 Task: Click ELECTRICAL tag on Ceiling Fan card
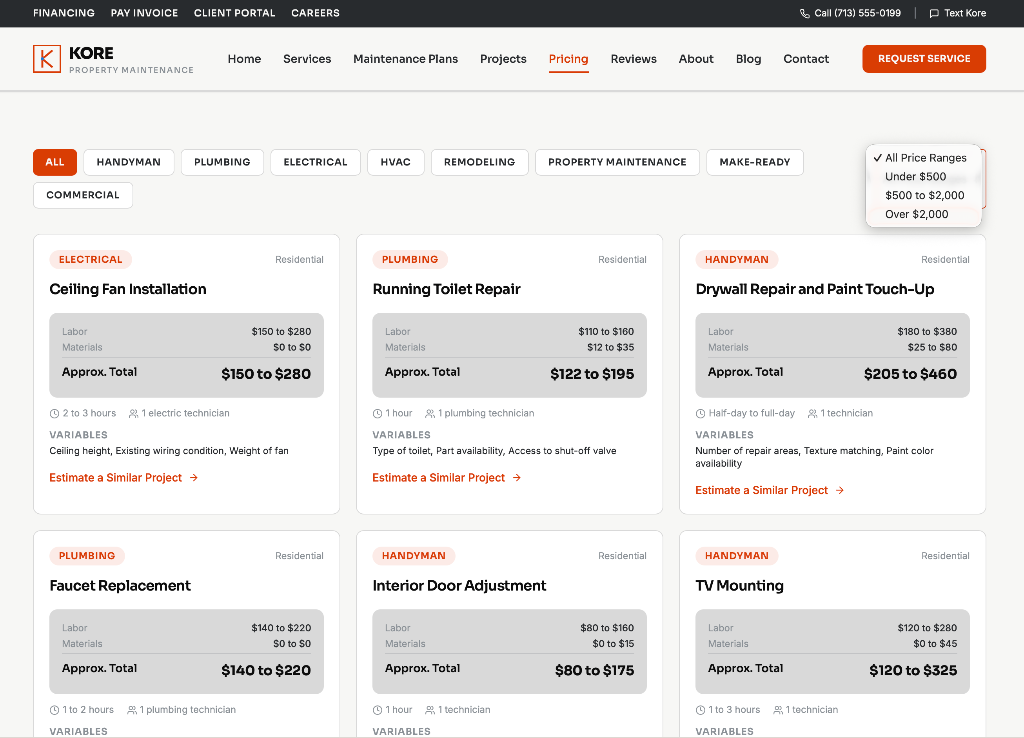(x=91, y=259)
